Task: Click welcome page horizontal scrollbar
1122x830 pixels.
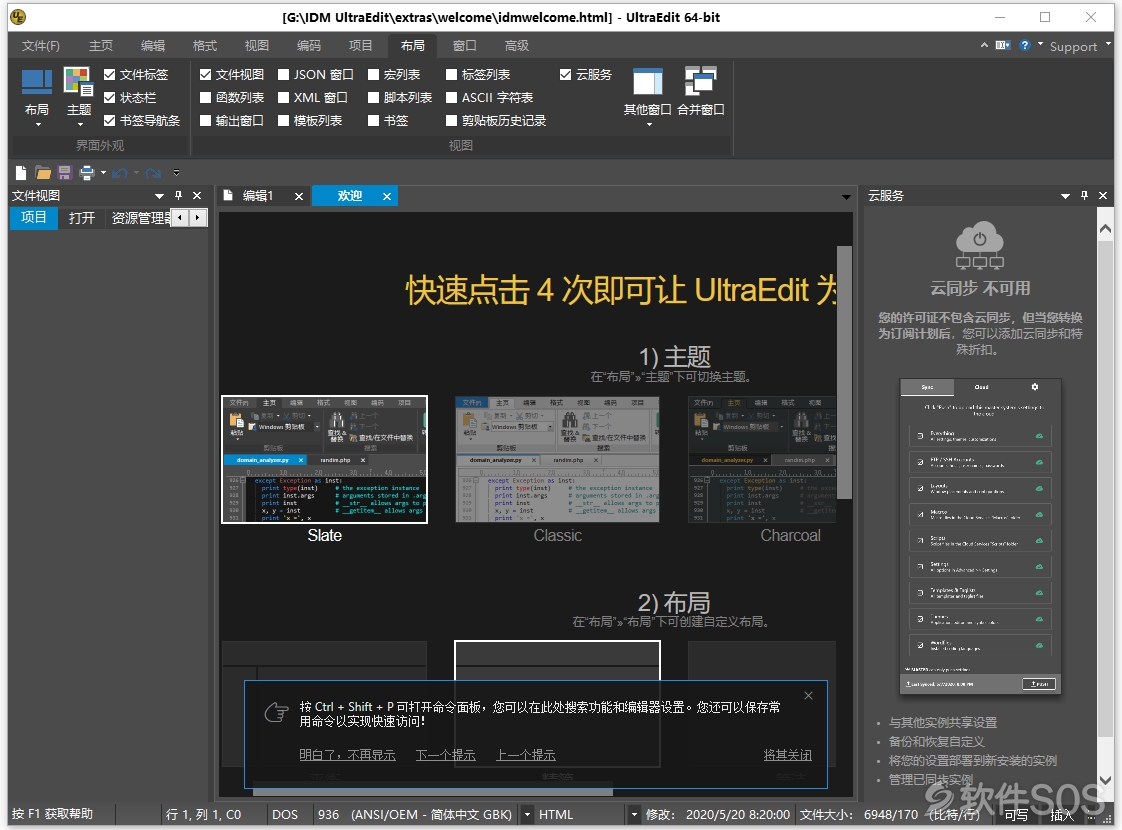Action: tap(433, 791)
